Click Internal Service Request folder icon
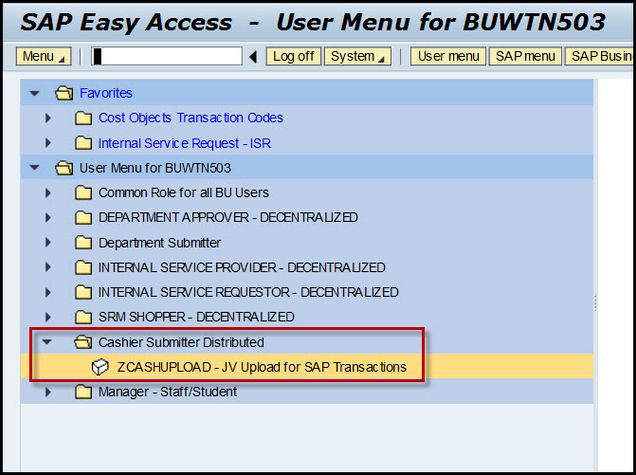 (x=84, y=143)
